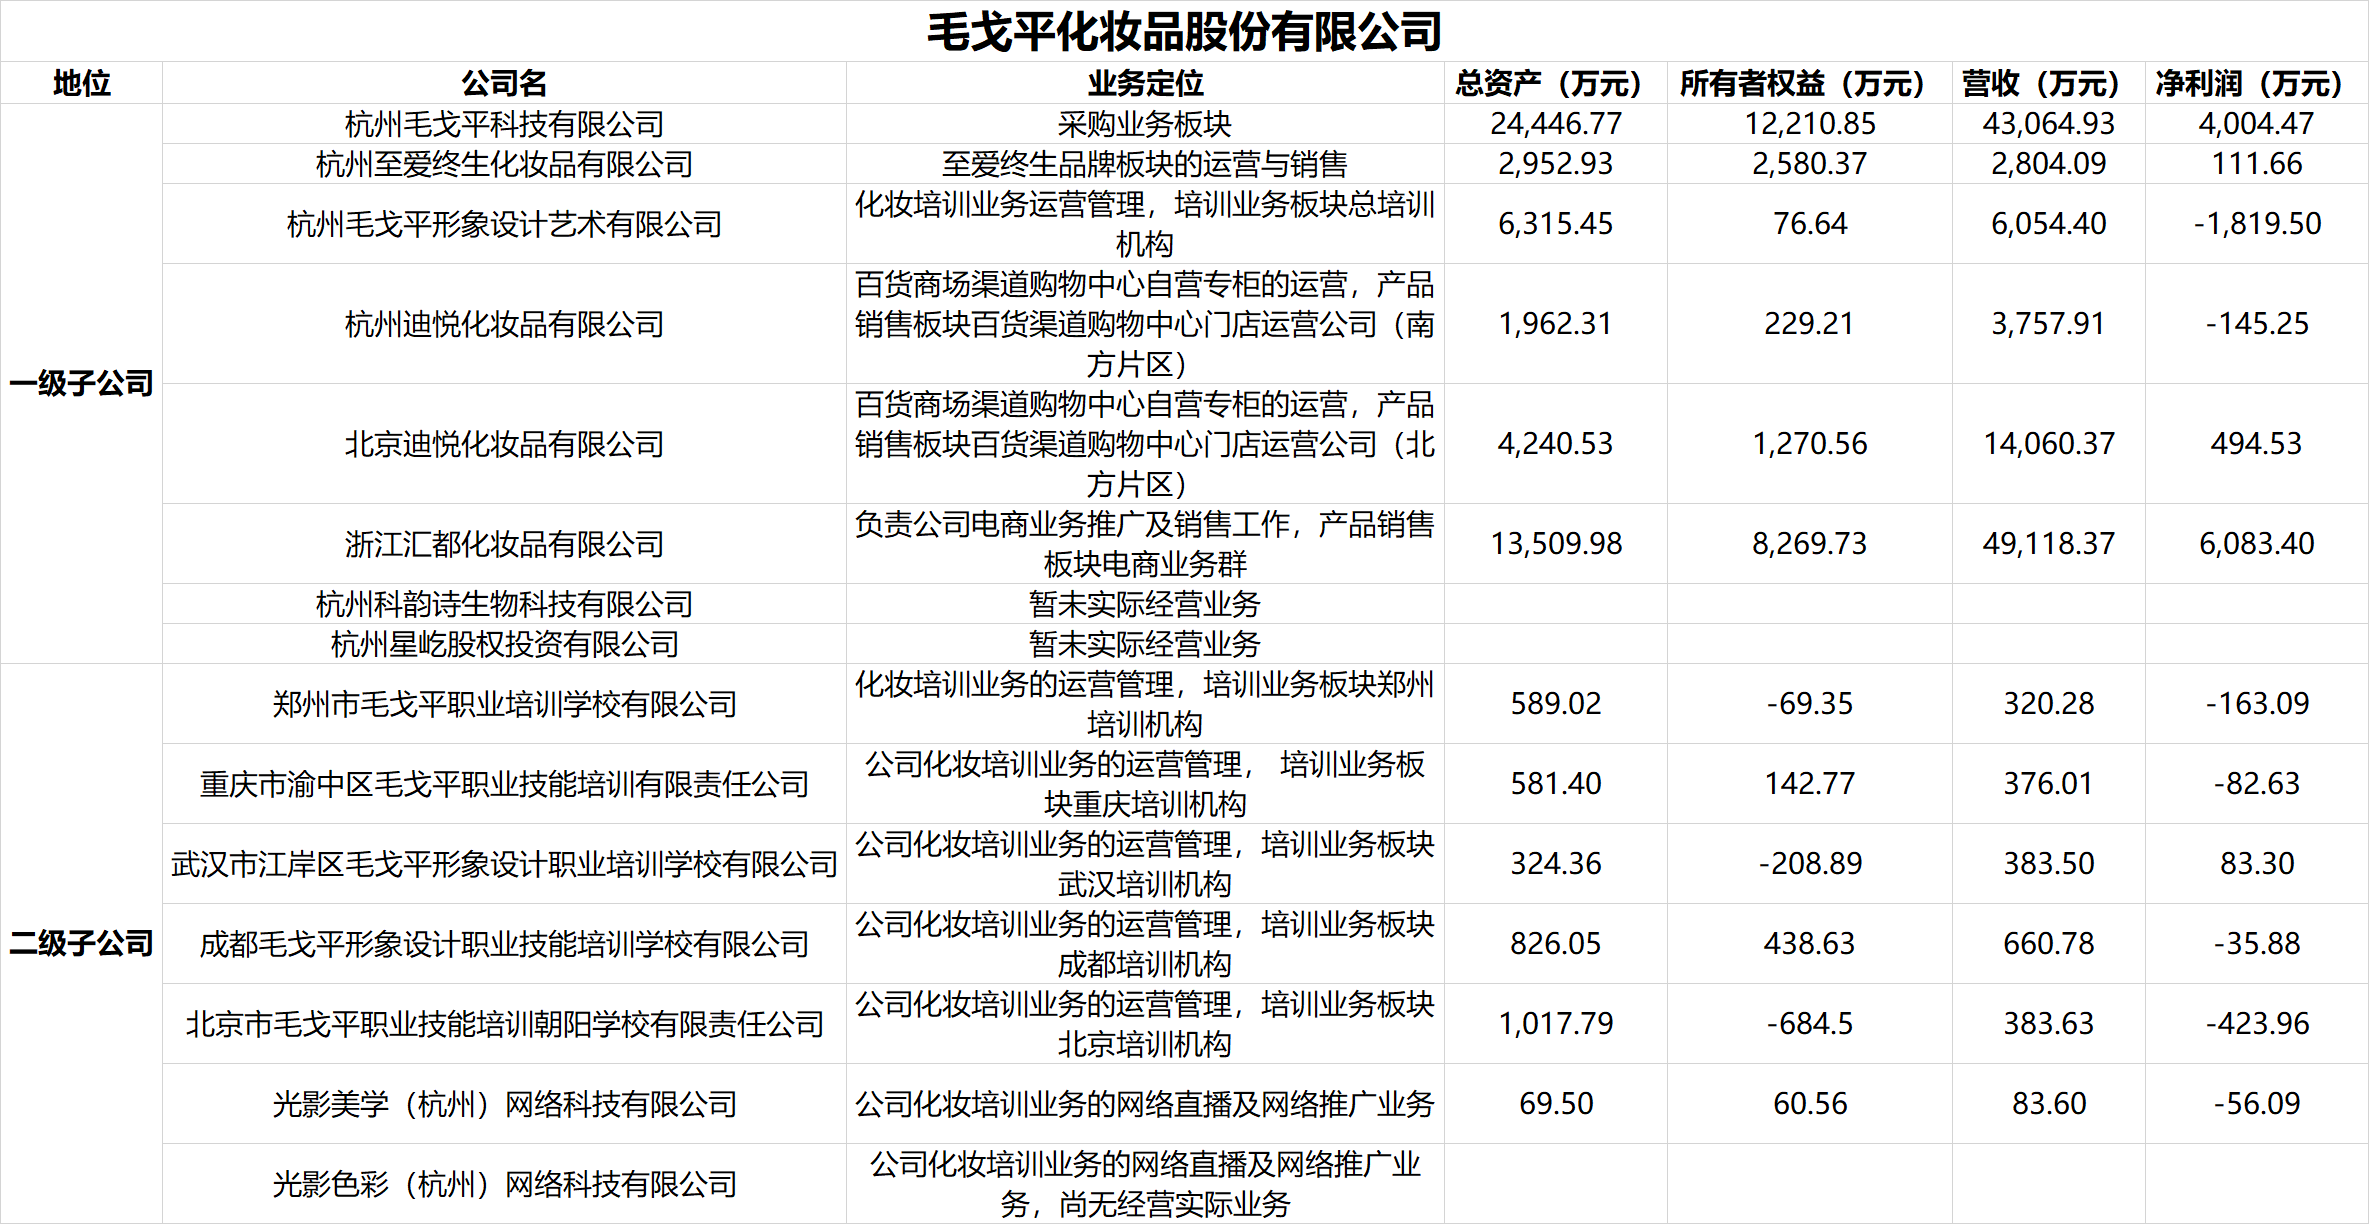Select cell 杭州至爱终生化妆品有限公司
This screenshot has height=1224, width=2369.
tap(504, 164)
